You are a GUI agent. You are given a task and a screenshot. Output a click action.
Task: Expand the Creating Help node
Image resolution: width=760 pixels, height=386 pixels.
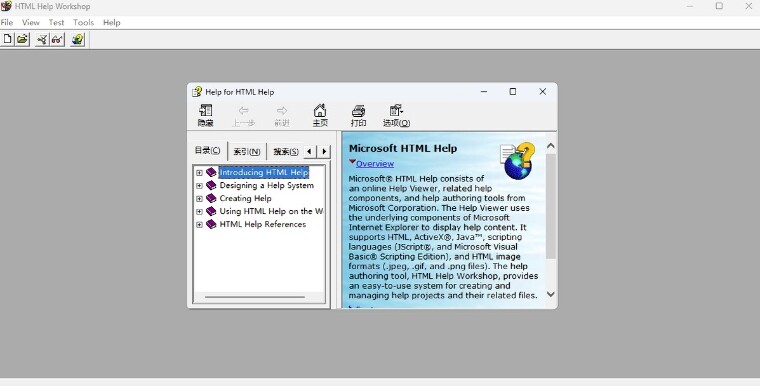(x=199, y=198)
